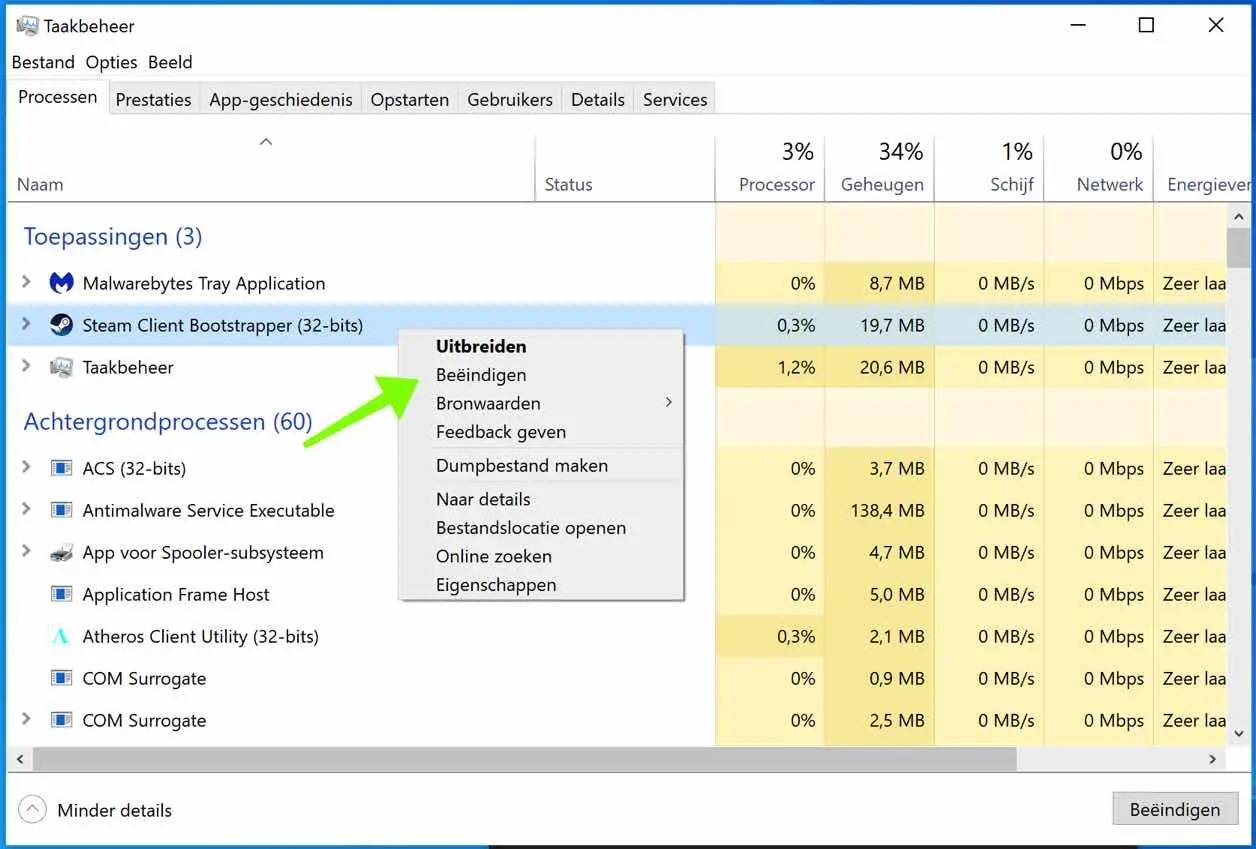1256x849 pixels.
Task: Expand the App voor Spooler-subsysteem row
Action: click(27, 552)
